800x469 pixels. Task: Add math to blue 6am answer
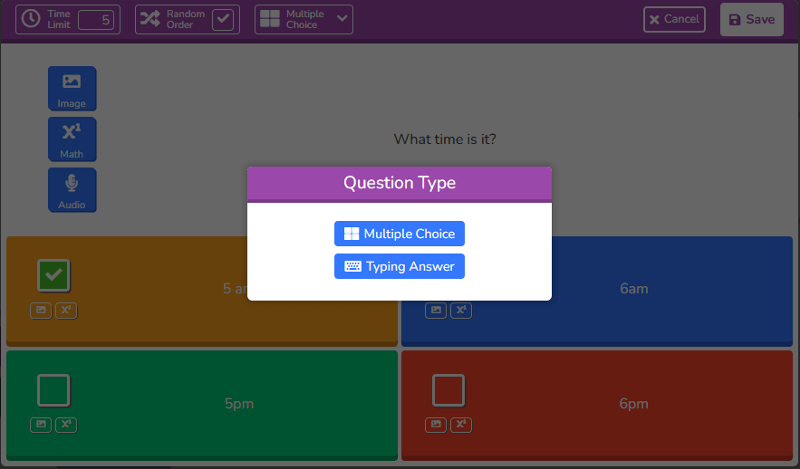click(461, 310)
